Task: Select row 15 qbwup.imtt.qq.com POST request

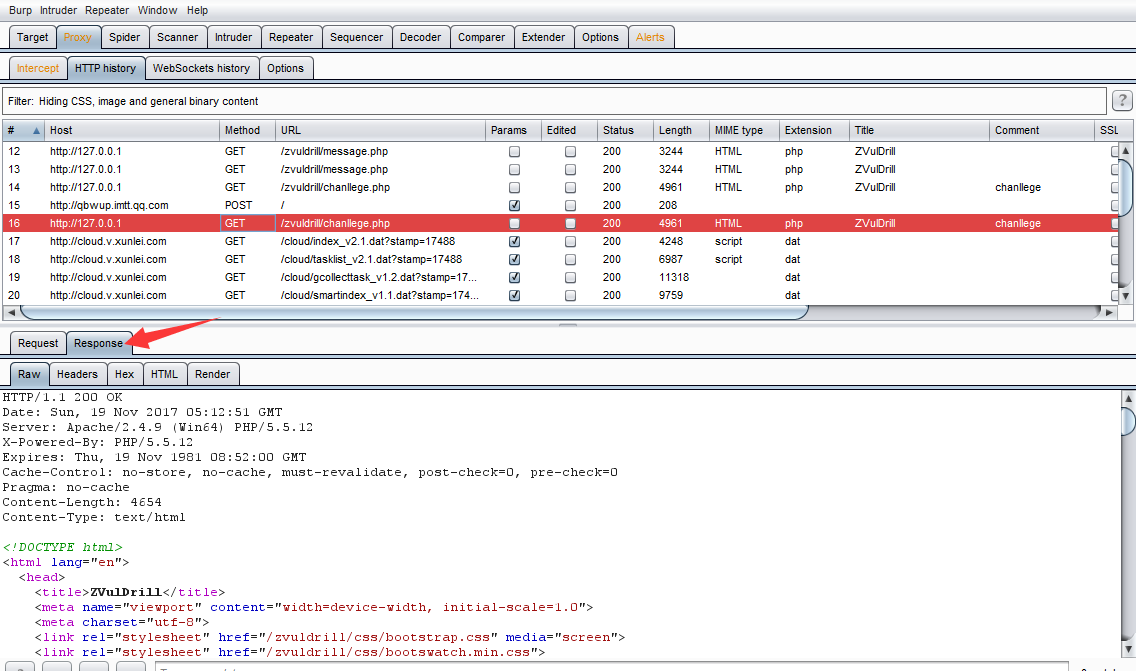Action: (559, 206)
